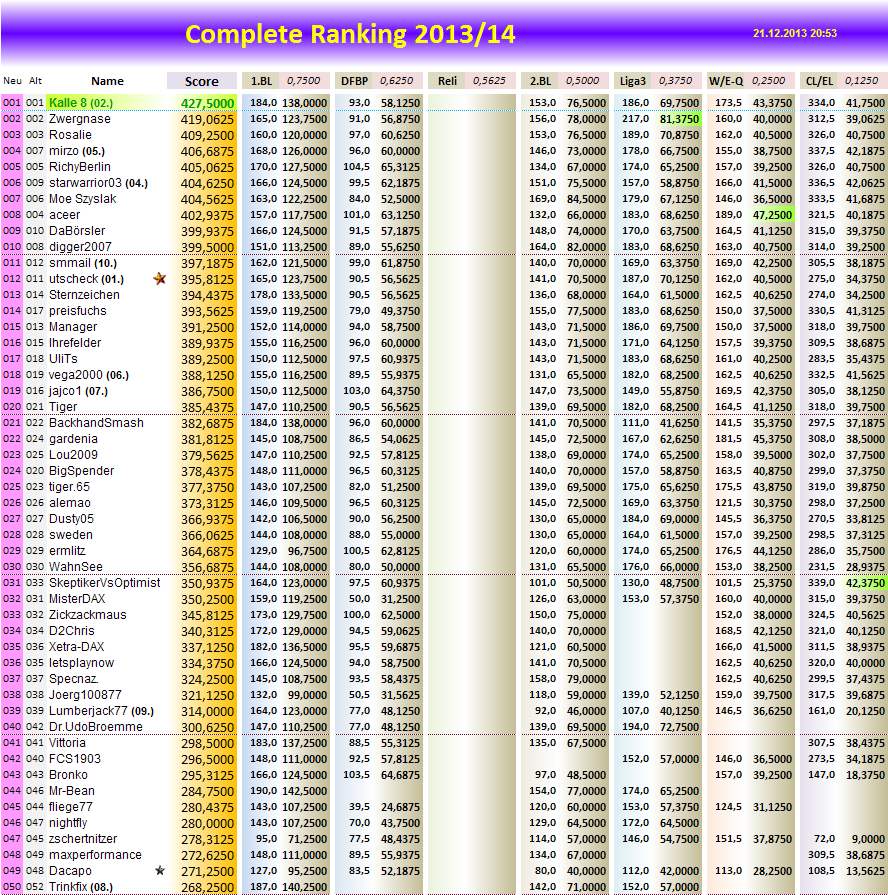Click the gray star next to Dacapo
The height and width of the screenshot is (895, 888).
160,870
